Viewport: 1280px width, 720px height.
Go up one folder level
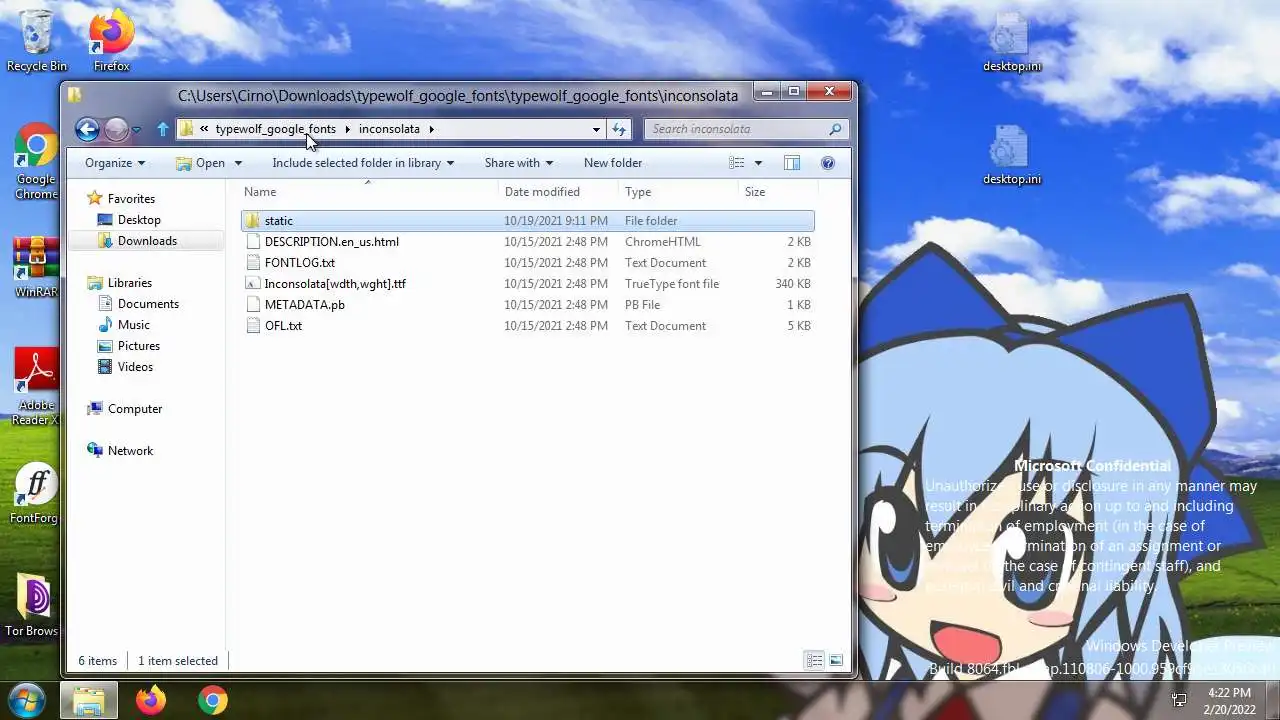point(162,129)
